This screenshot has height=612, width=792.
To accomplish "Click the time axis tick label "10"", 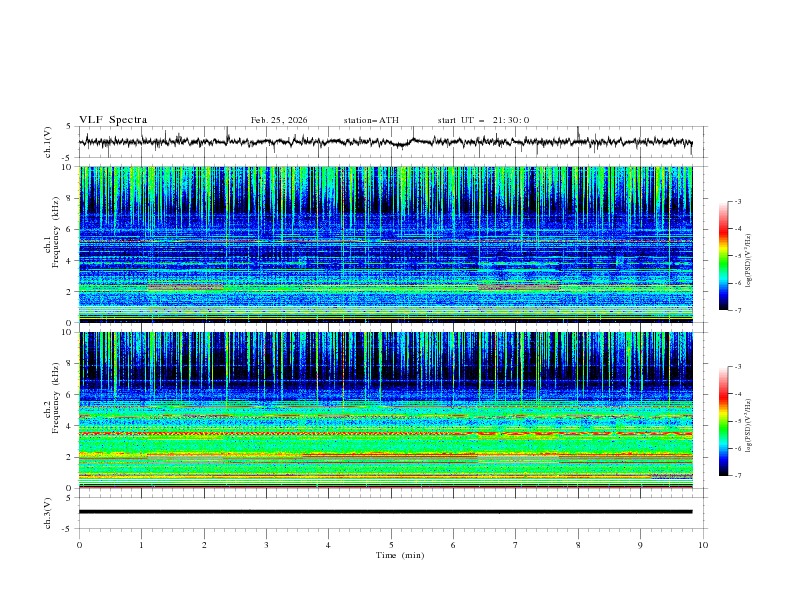I will click(703, 545).
